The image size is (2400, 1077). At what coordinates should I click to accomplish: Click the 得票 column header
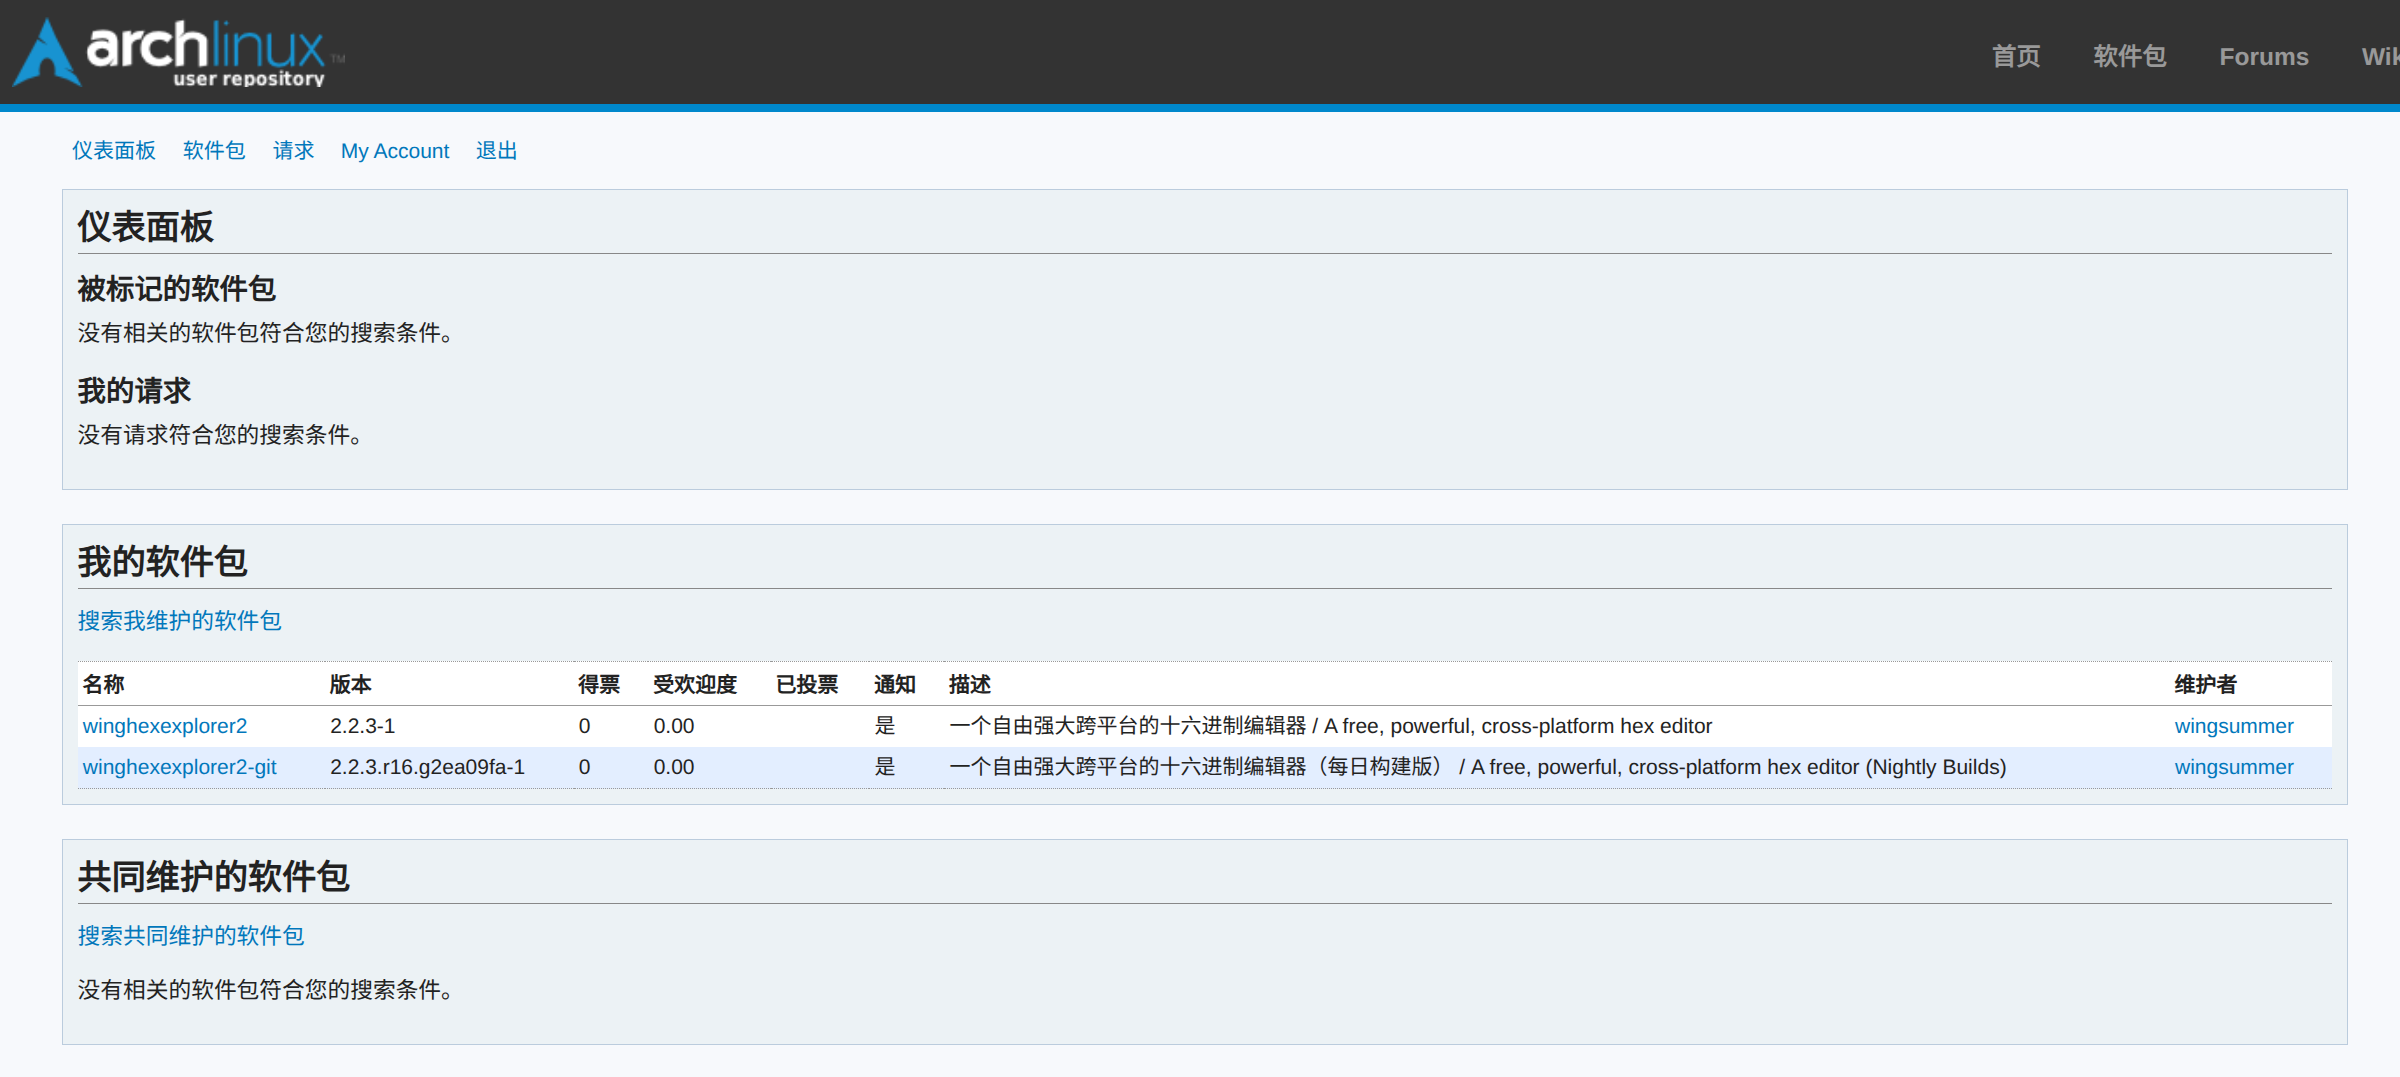[599, 684]
